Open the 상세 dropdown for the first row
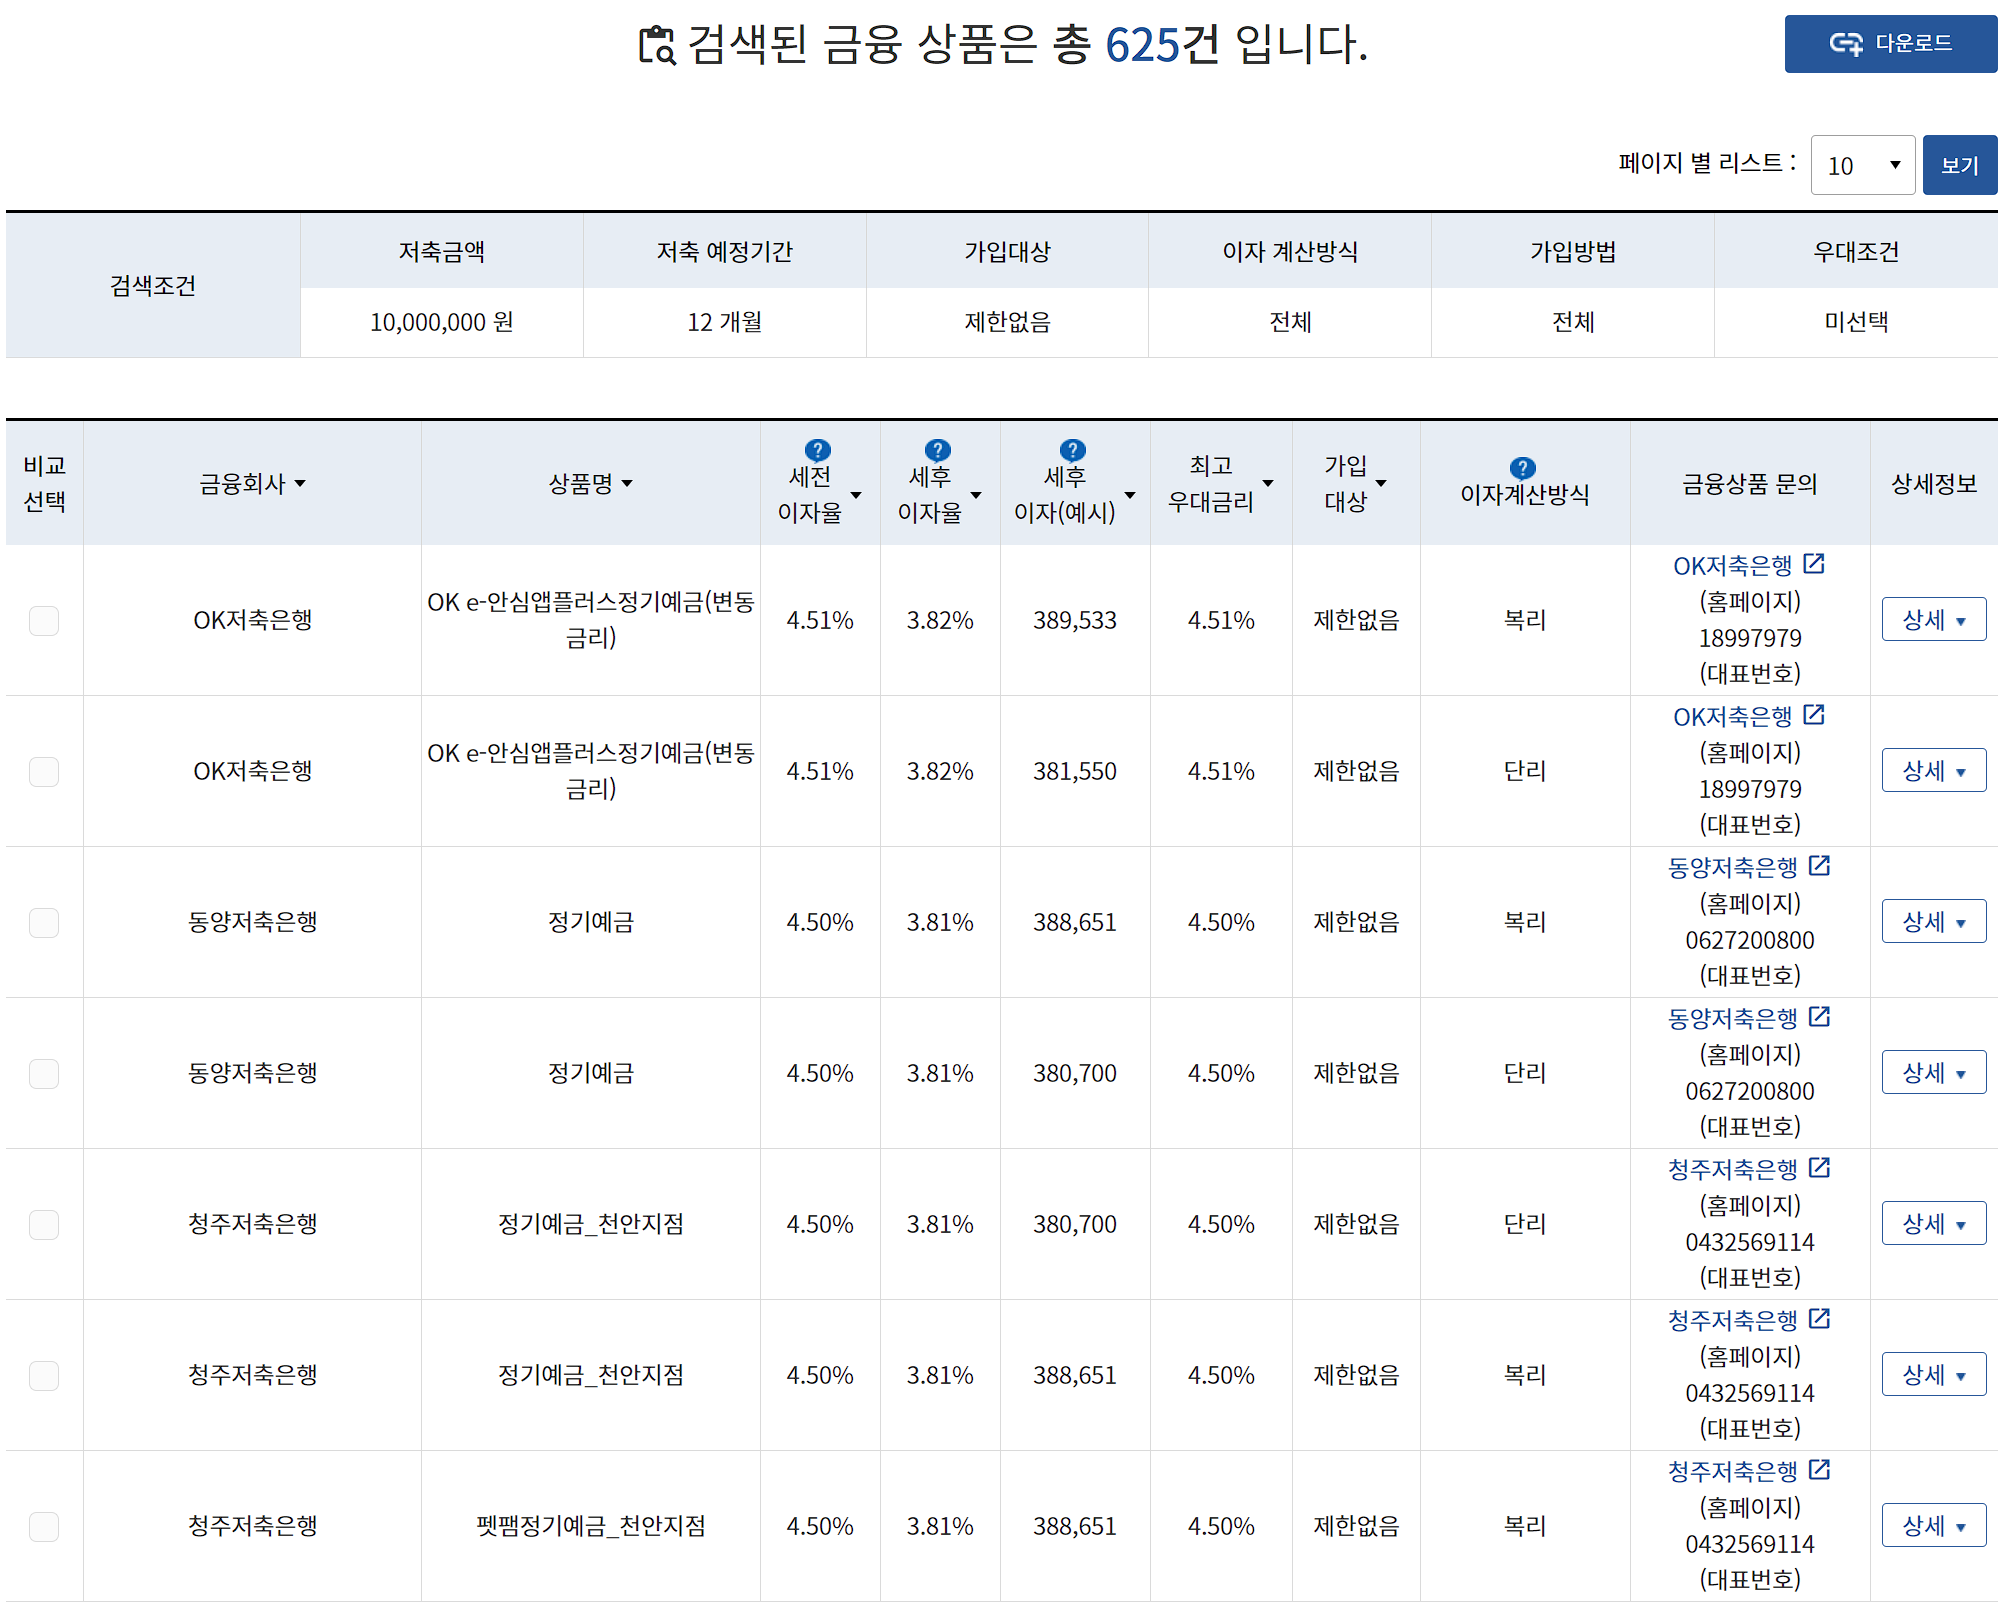Viewport: 2011px width, 1602px height. point(1933,619)
